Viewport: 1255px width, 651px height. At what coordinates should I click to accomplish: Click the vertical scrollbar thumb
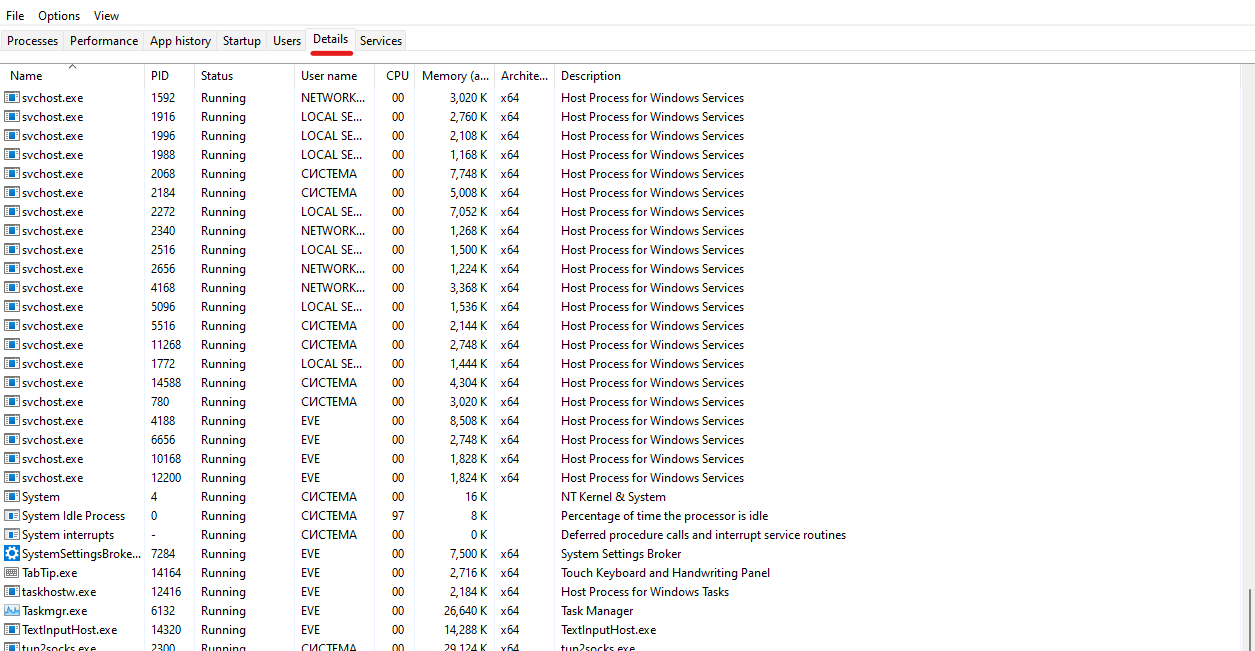click(x=1249, y=618)
